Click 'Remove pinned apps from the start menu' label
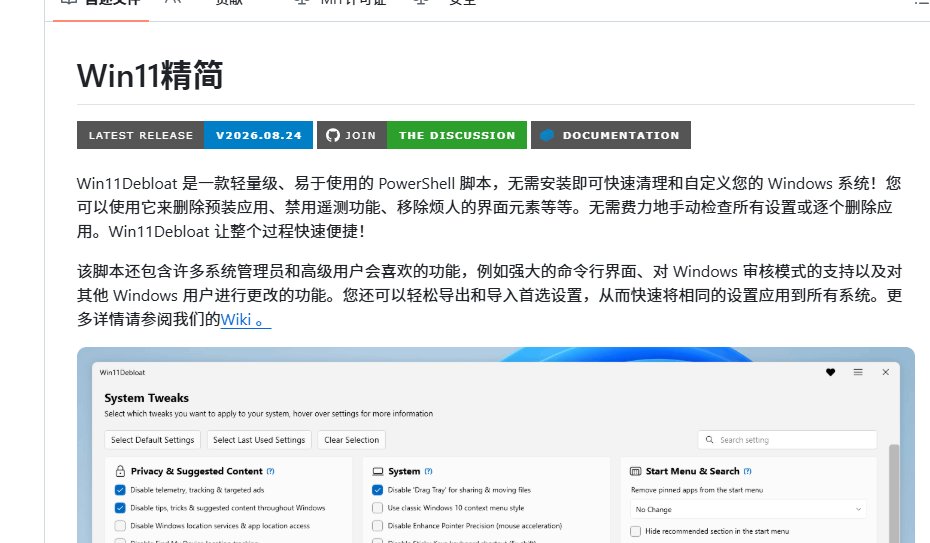Screen dimensions: 930x543 [x=697, y=490]
